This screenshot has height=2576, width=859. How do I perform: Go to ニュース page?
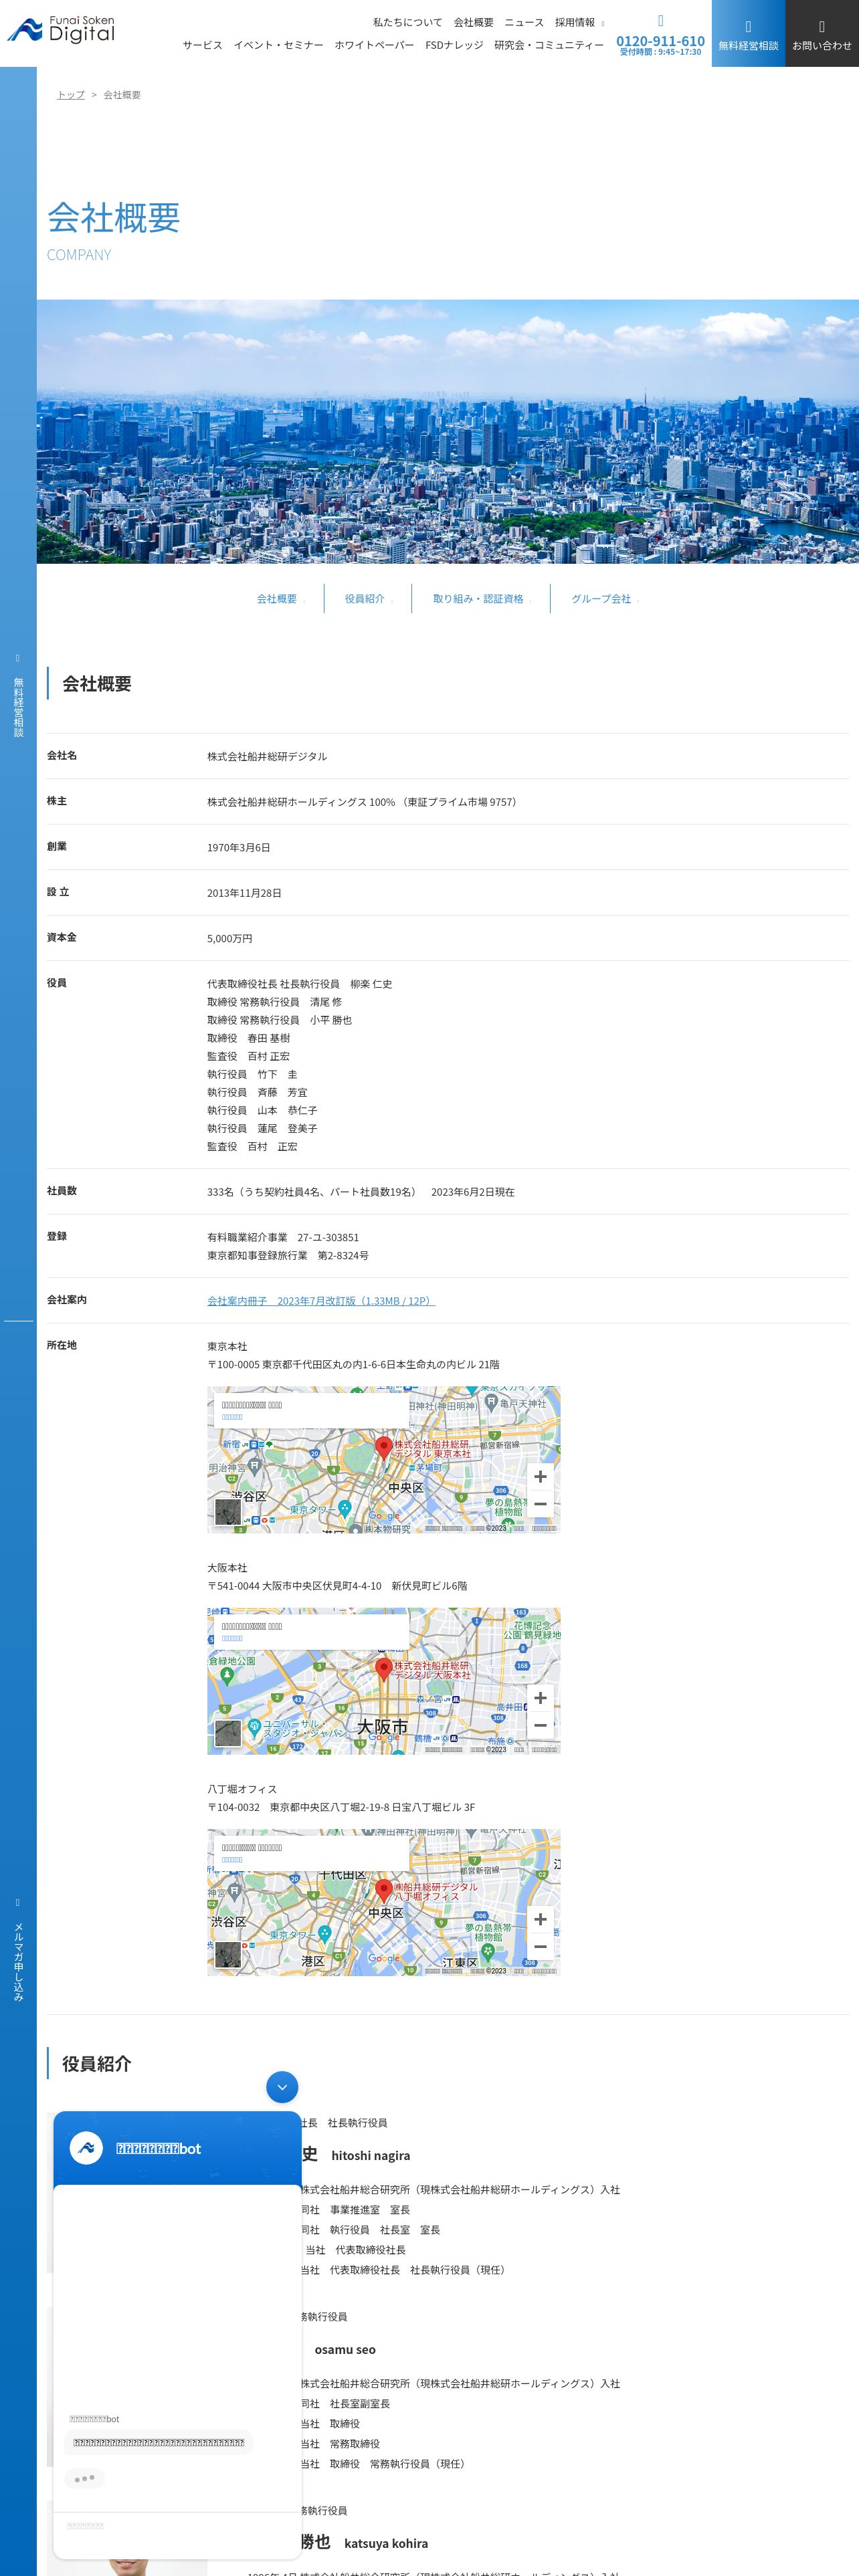524,22
